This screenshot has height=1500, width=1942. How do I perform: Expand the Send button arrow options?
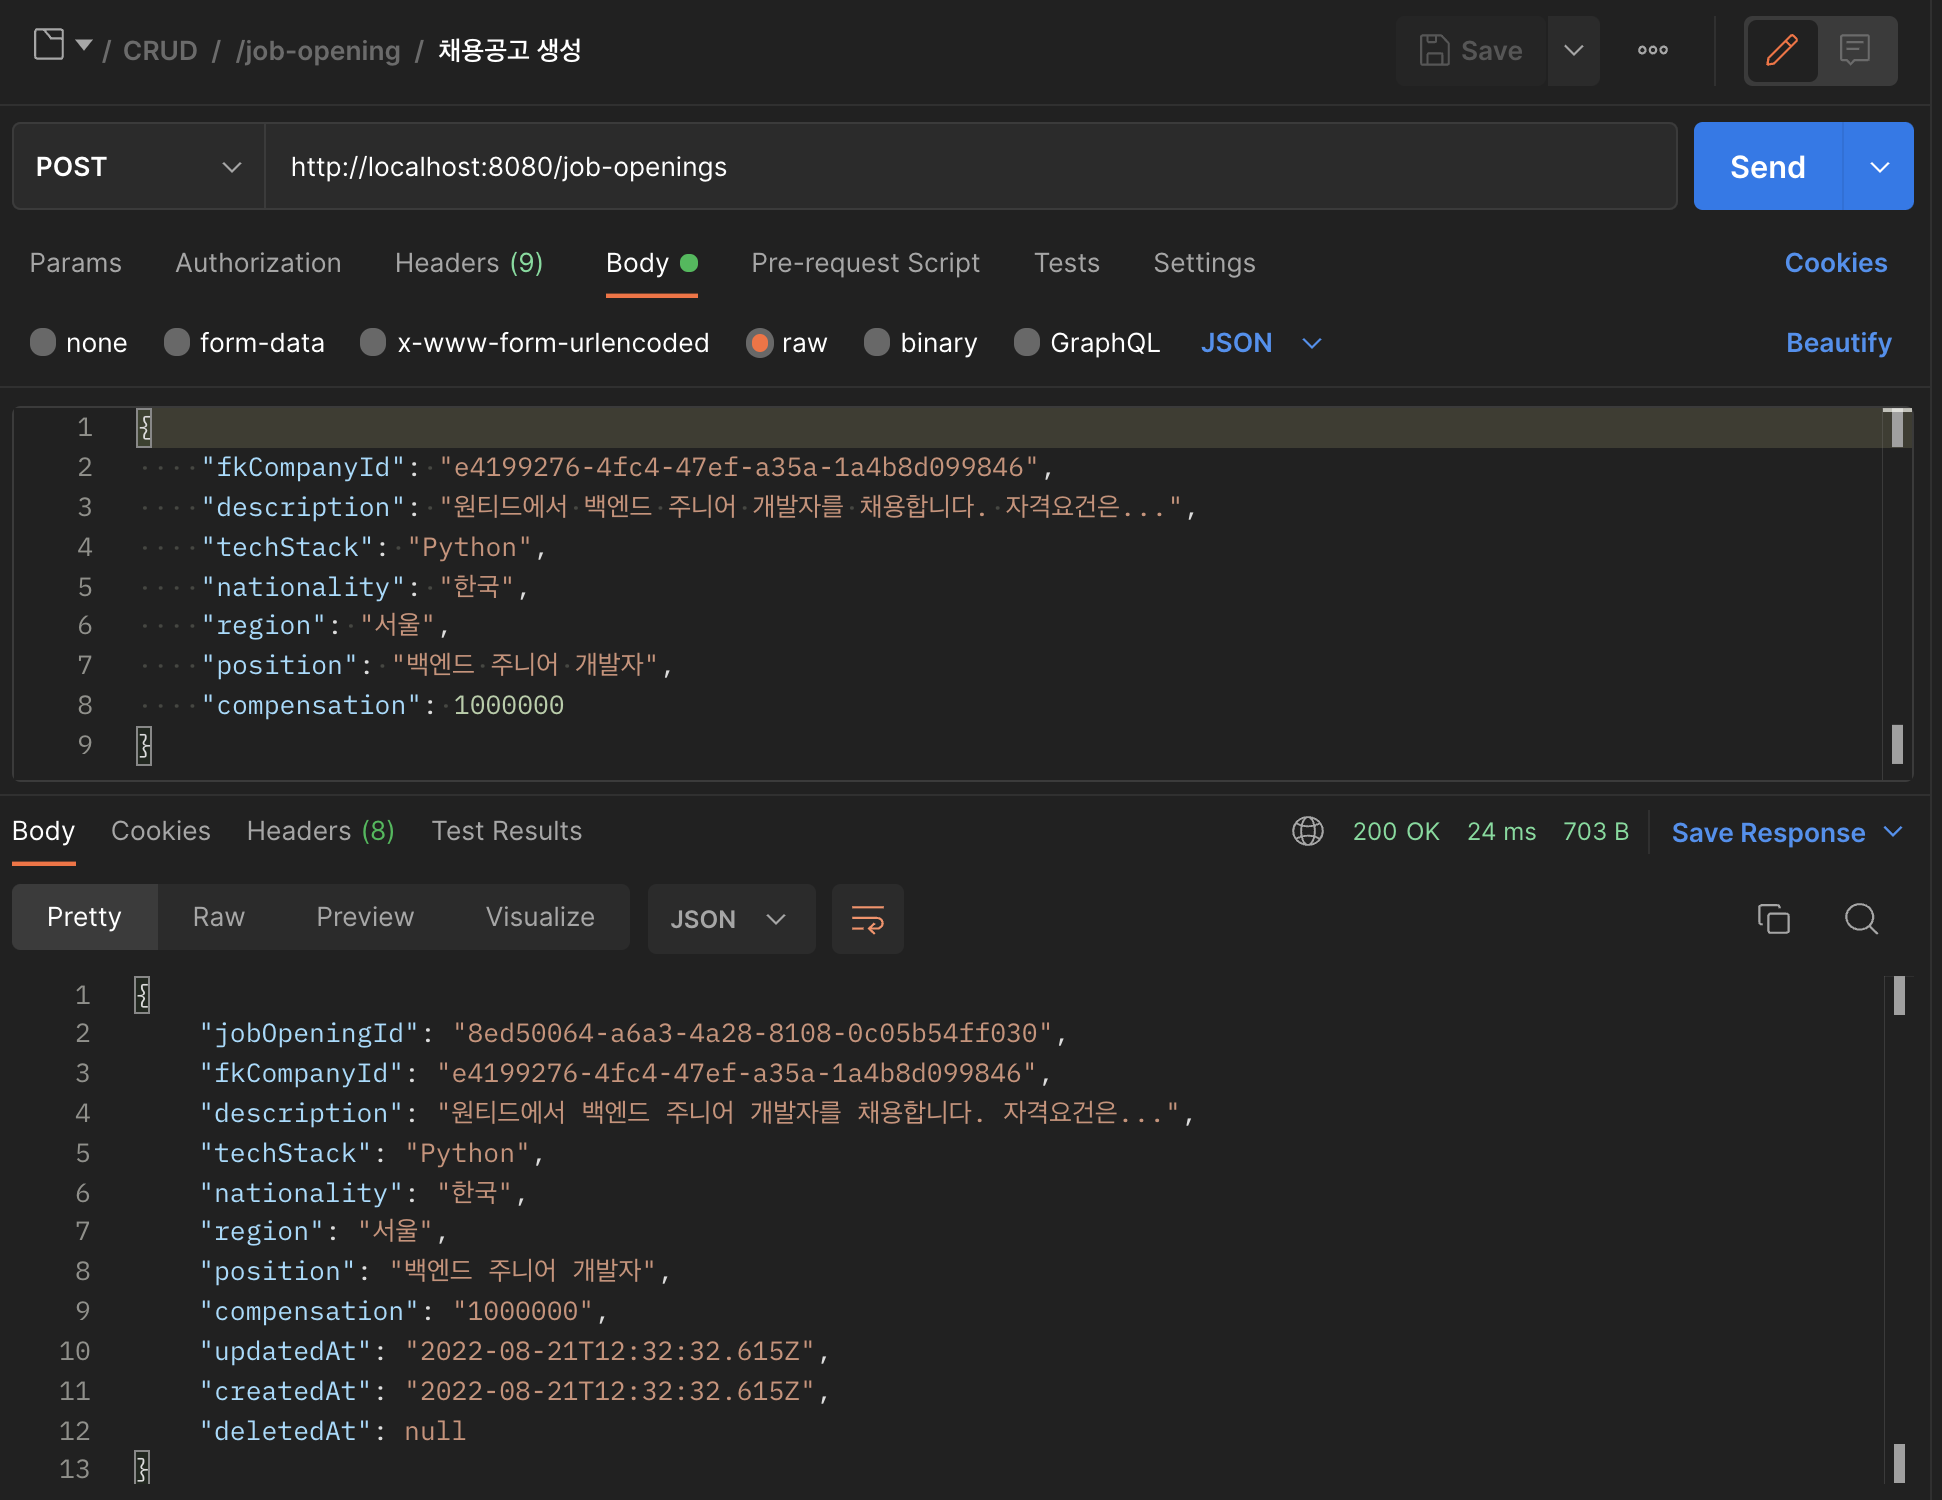click(x=1879, y=167)
